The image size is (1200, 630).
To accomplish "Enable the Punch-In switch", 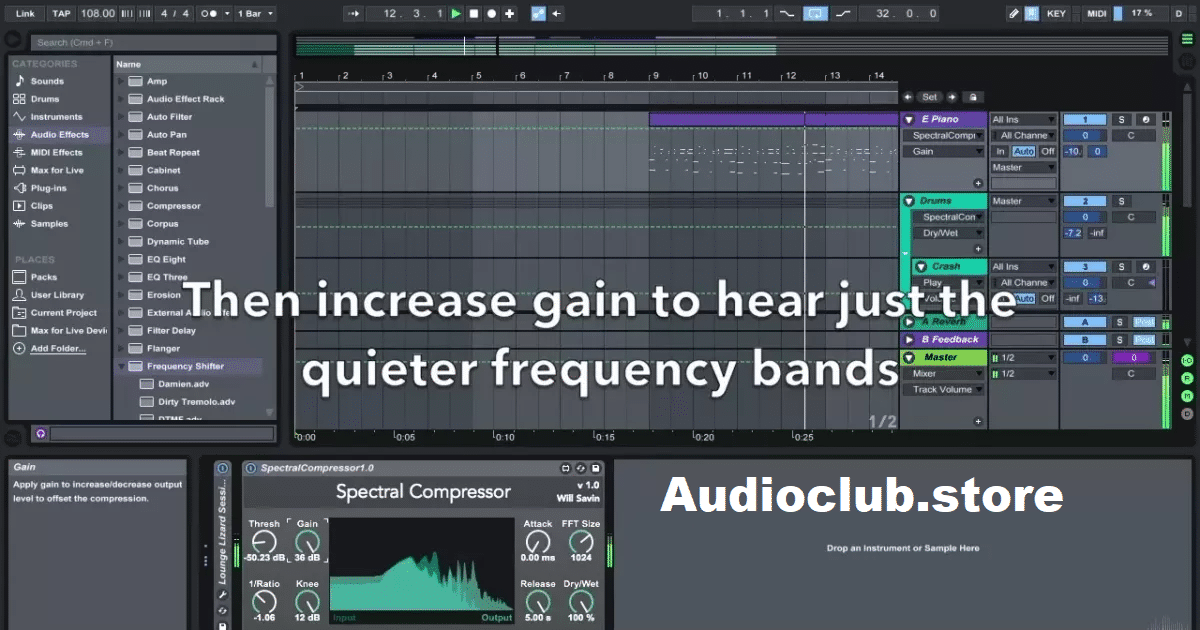I will point(787,13).
